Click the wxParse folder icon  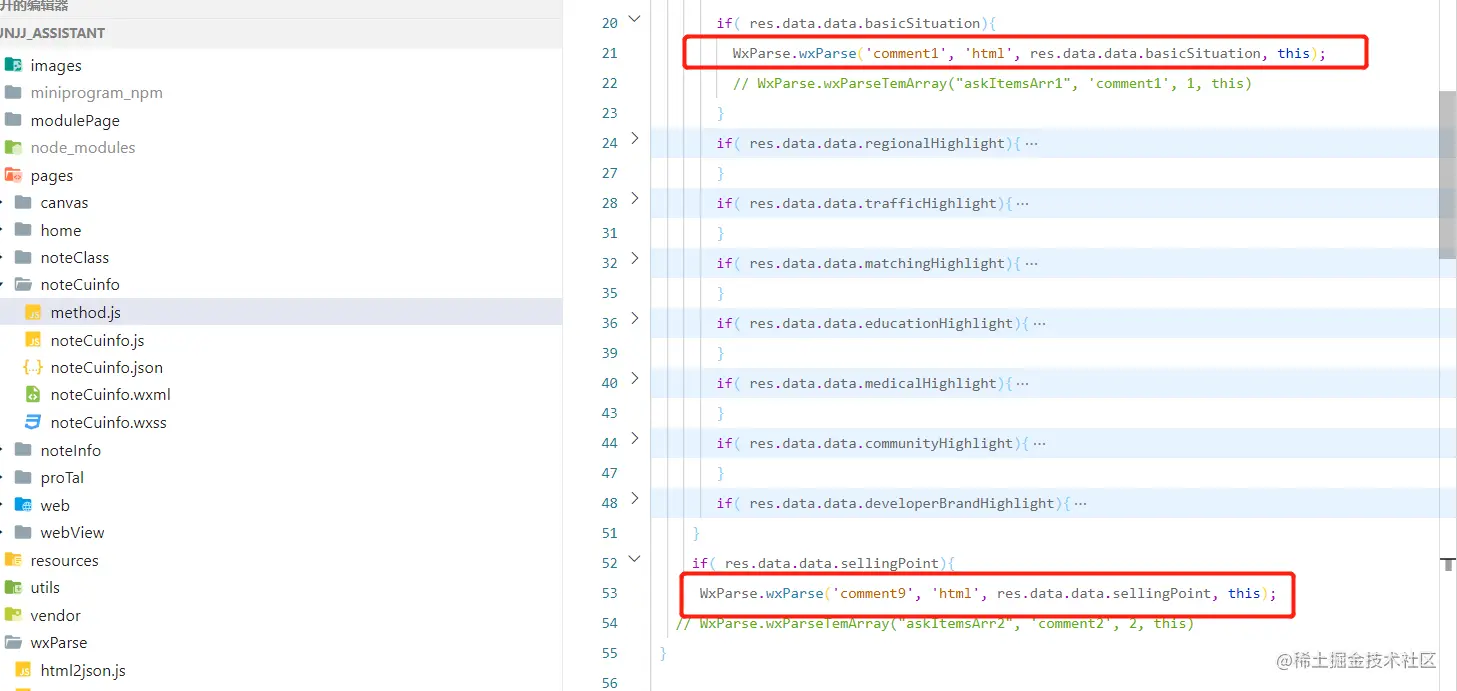13,642
